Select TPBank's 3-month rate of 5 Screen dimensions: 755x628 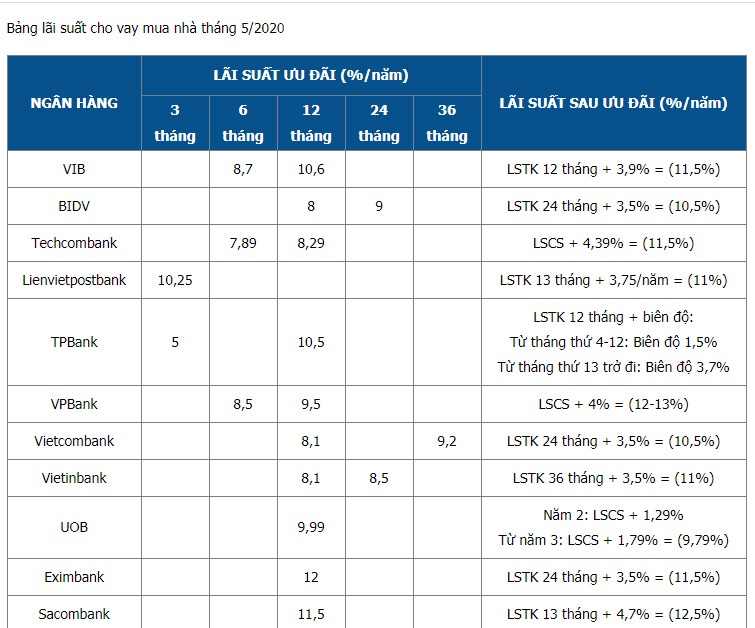(x=175, y=342)
